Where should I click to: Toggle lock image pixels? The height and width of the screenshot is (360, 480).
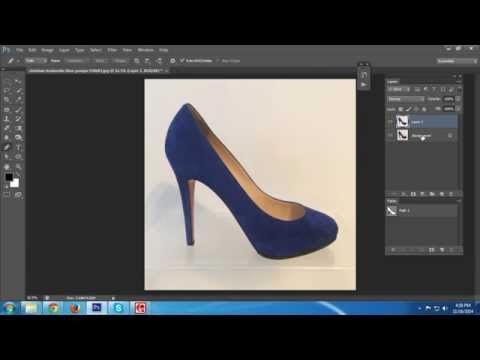[x=409, y=109]
